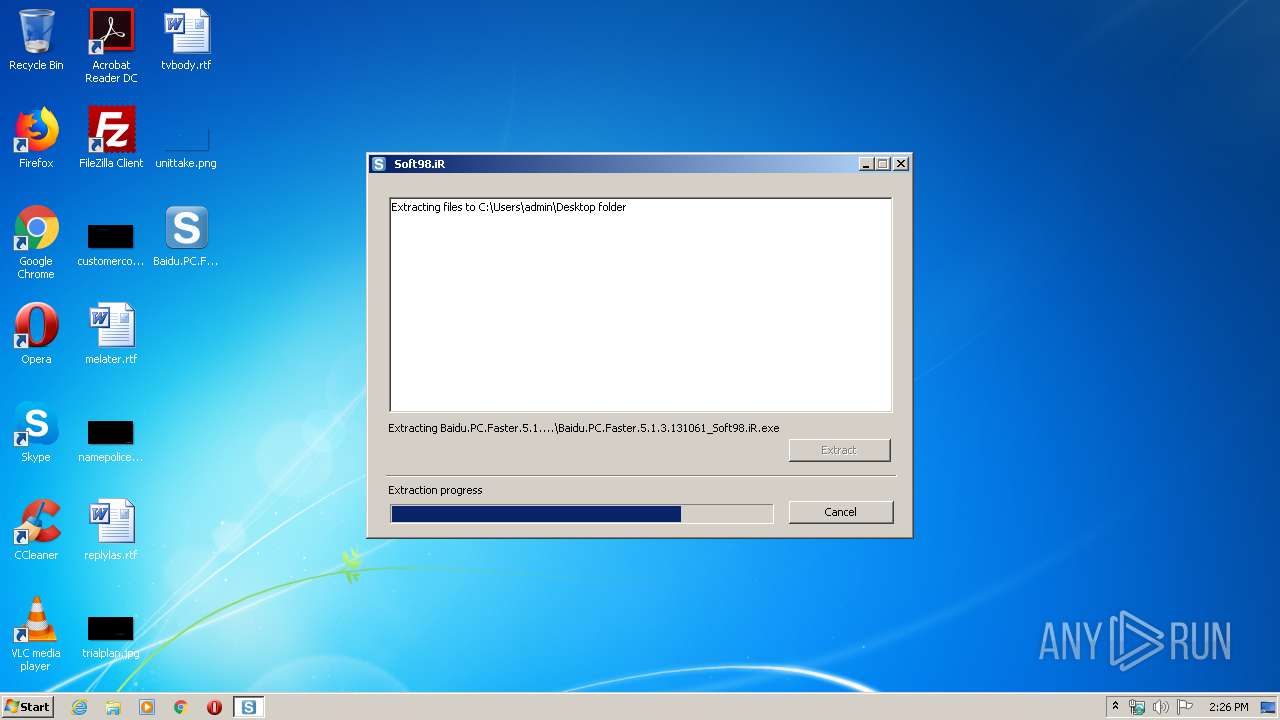Viewport: 1280px width, 720px height.
Task: Select the namepolice... desktop file
Action: [111, 440]
